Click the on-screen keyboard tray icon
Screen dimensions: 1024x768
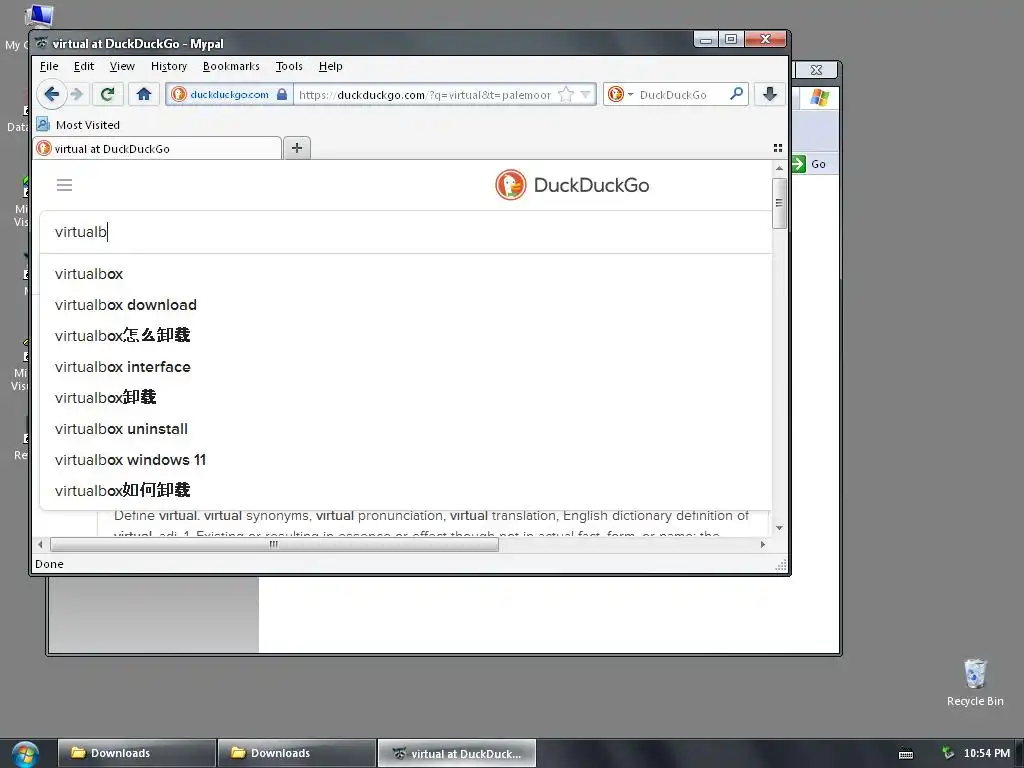click(x=906, y=754)
